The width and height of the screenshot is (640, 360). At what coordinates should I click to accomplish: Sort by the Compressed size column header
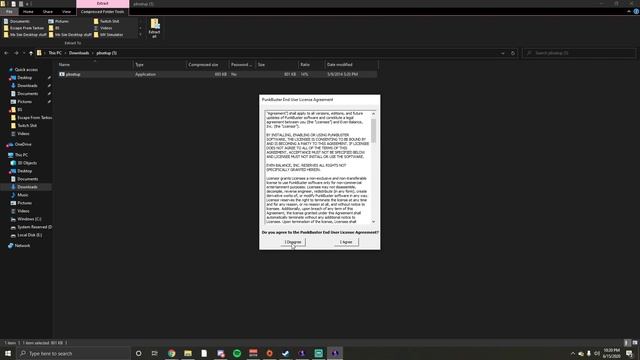[207, 64]
